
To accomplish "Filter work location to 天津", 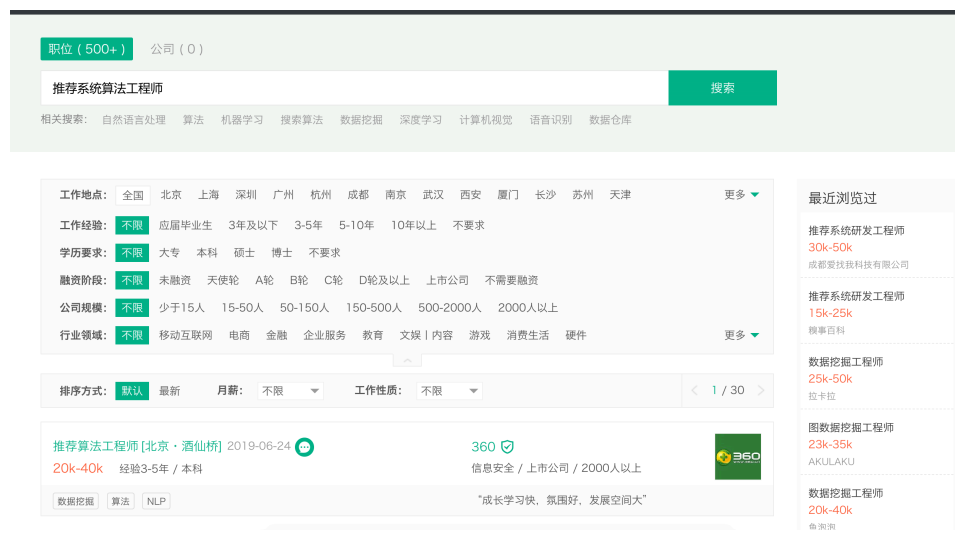I will coord(620,195).
